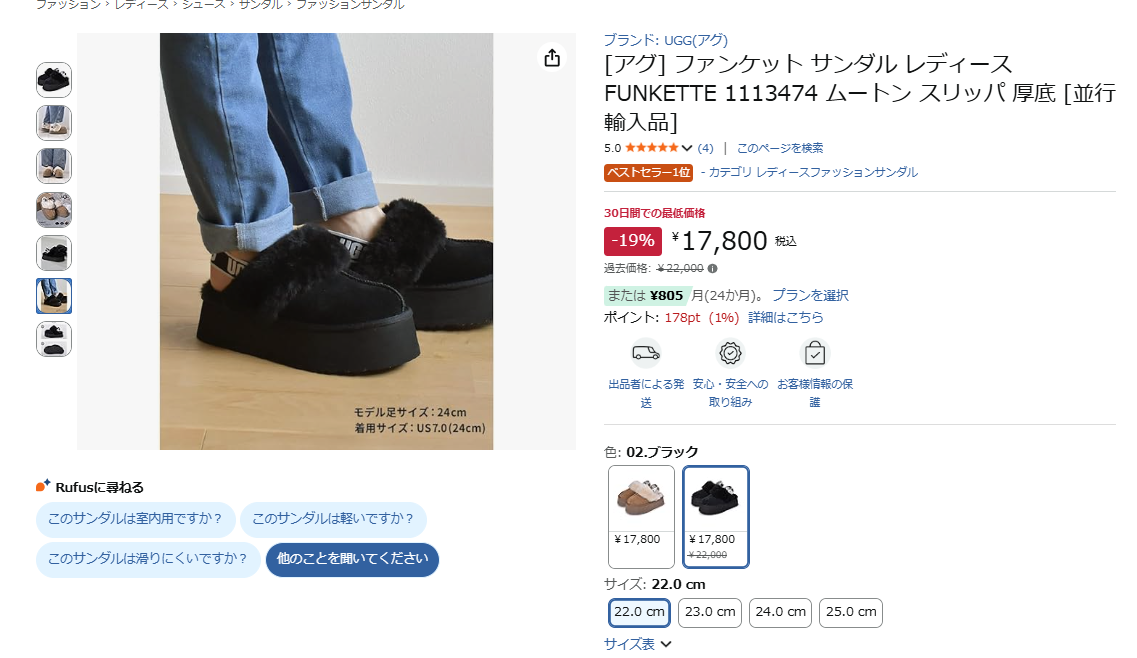Click the share icon on product image
Viewport: 1137px width, 658px height.
(552, 58)
